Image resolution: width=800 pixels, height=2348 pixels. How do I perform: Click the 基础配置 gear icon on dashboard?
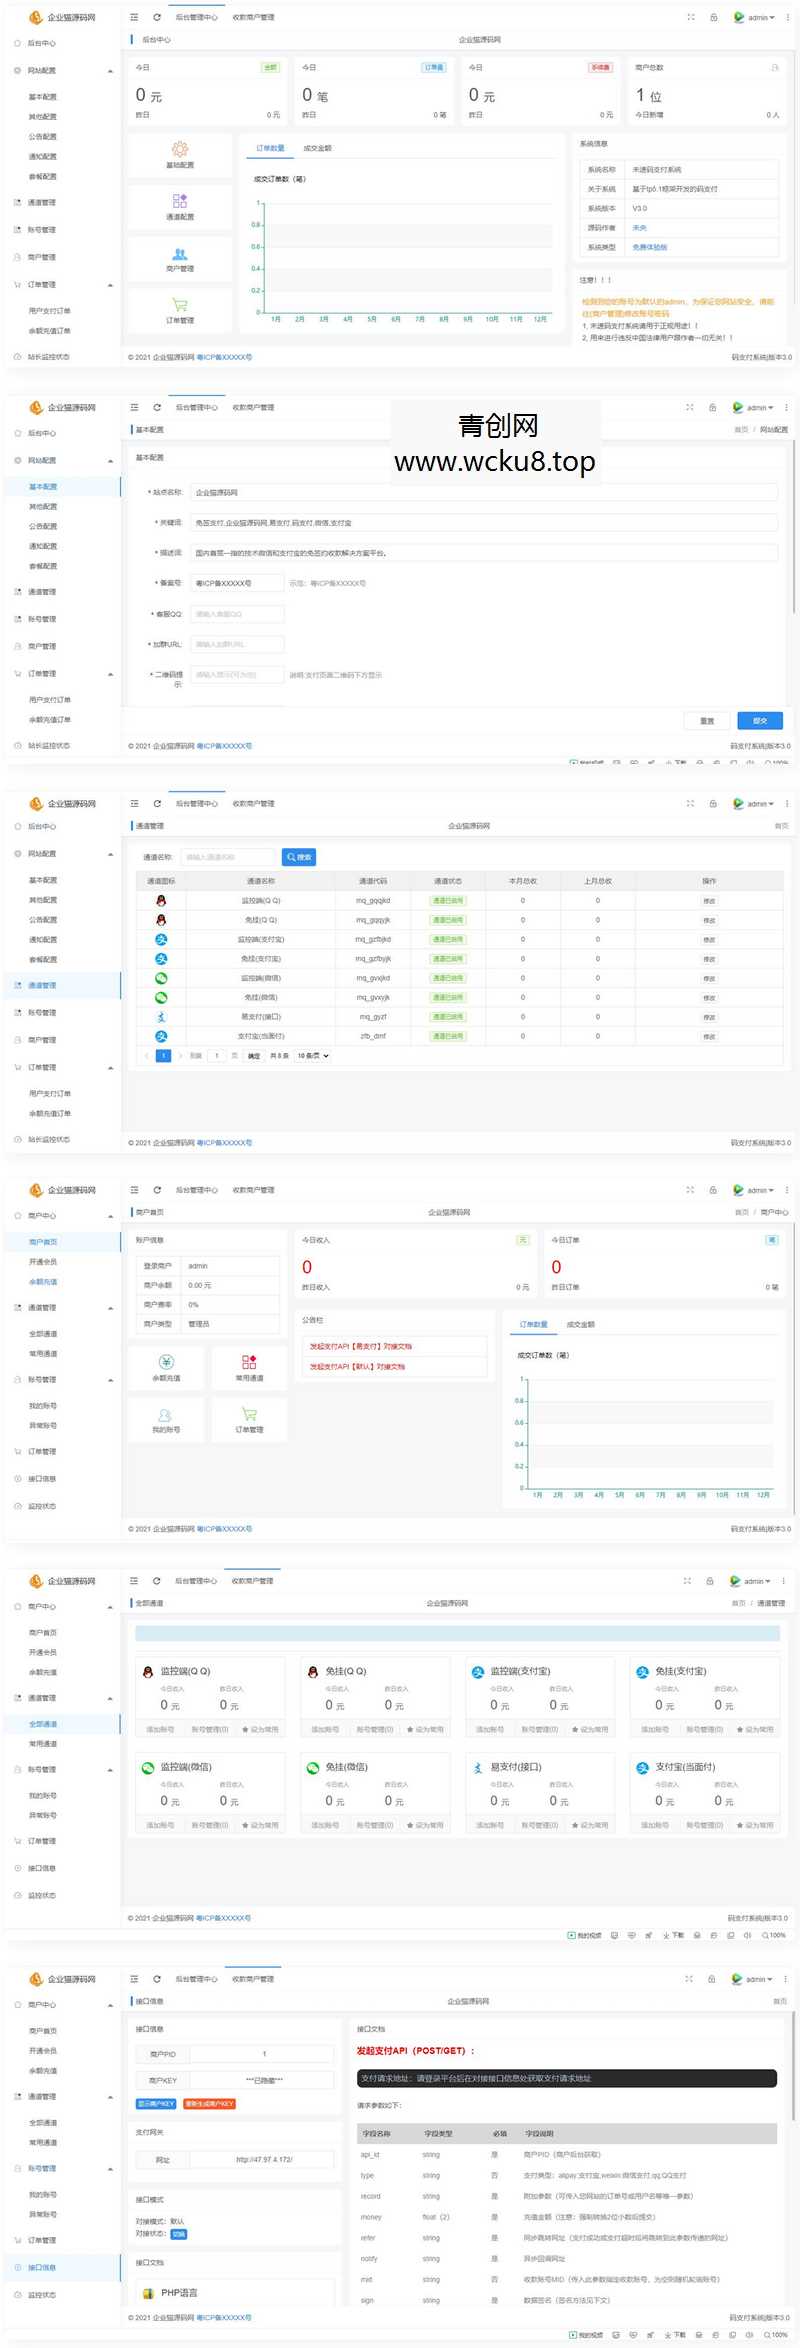pyautogui.click(x=180, y=149)
